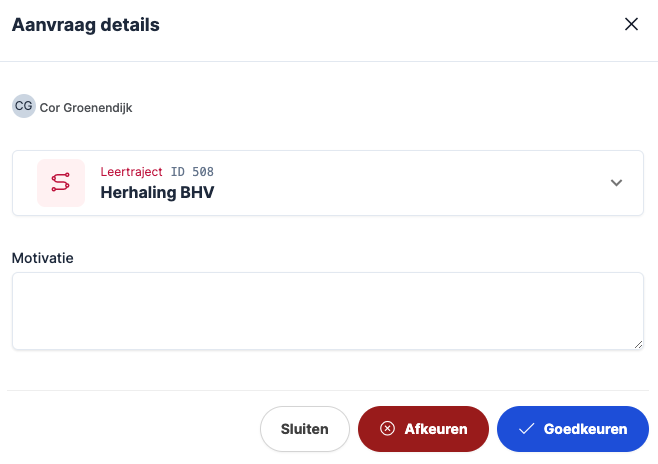
Task: Click the checkmark icon in Goedkeuren
Action: click(526, 429)
